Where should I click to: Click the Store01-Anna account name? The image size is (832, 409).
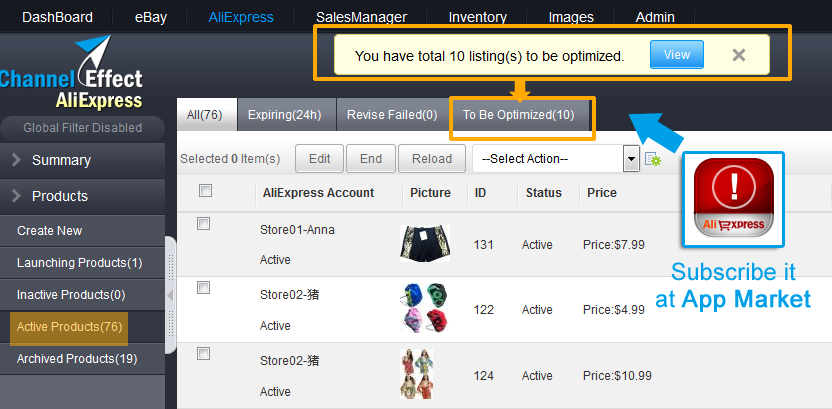pos(297,230)
